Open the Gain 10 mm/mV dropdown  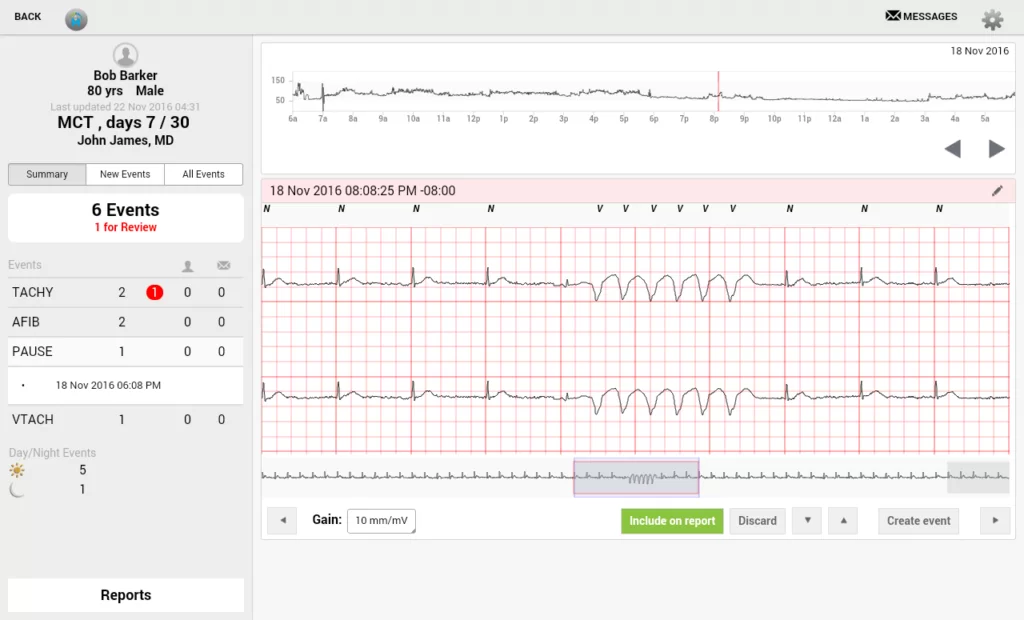click(x=381, y=521)
